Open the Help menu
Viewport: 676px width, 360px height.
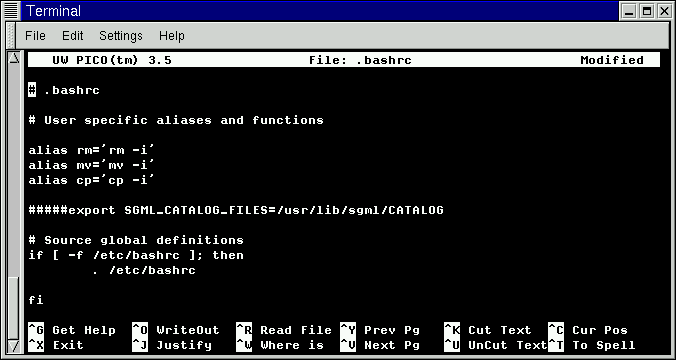point(172,36)
